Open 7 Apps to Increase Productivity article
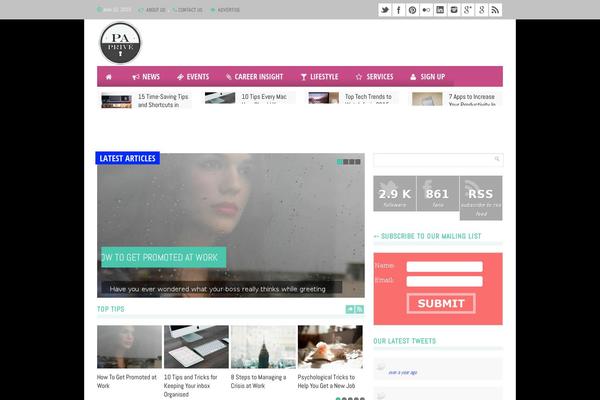Image resolution: width=600 pixels, height=400 pixels. click(x=472, y=99)
